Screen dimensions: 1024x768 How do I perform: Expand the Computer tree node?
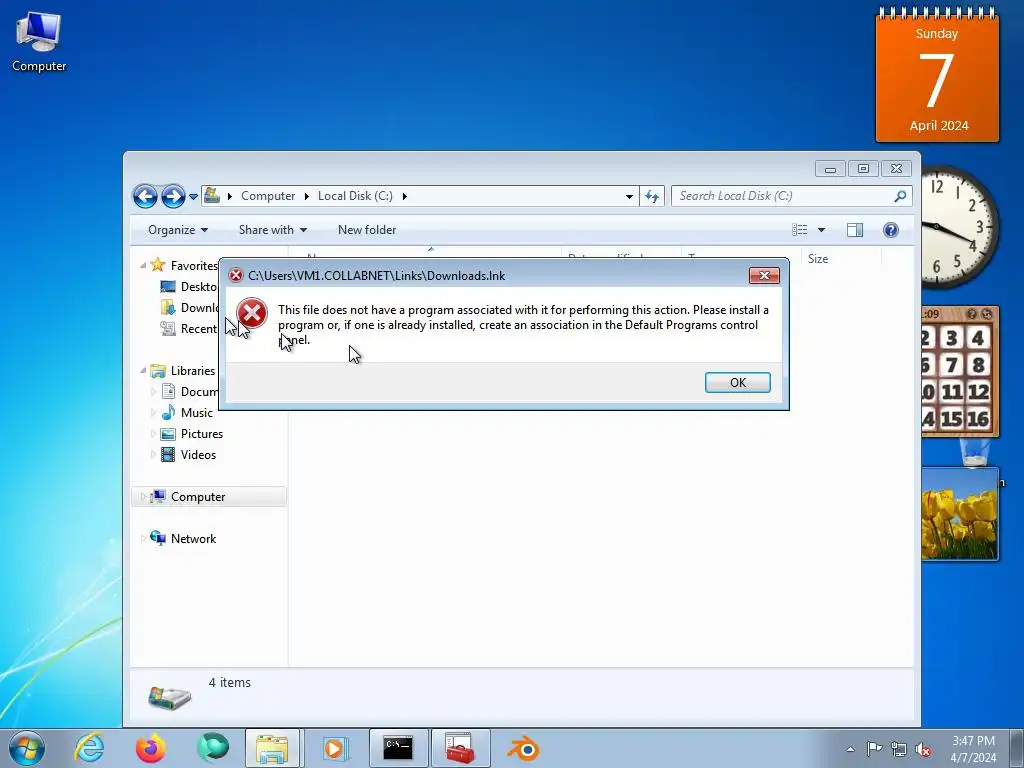pyautogui.click(x=143, y=497)
